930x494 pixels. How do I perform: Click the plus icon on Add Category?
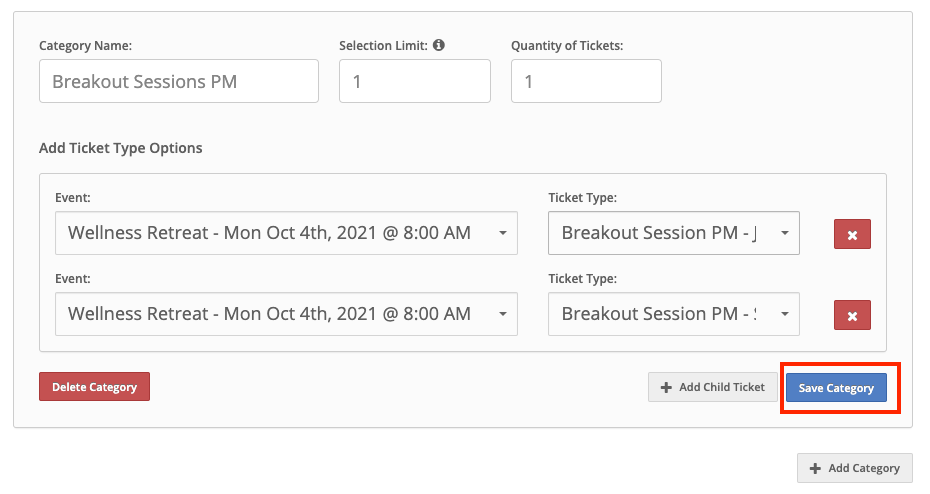(816, 468)
